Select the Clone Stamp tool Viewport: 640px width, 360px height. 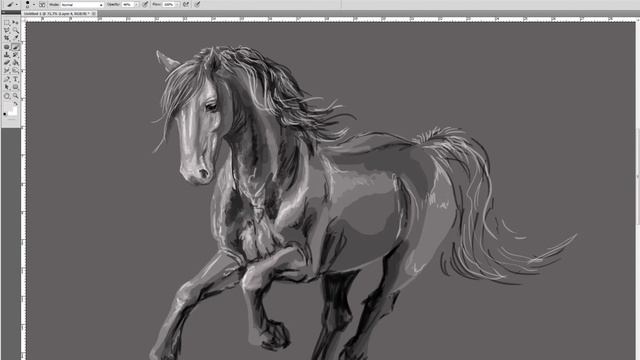pos(6,55)
